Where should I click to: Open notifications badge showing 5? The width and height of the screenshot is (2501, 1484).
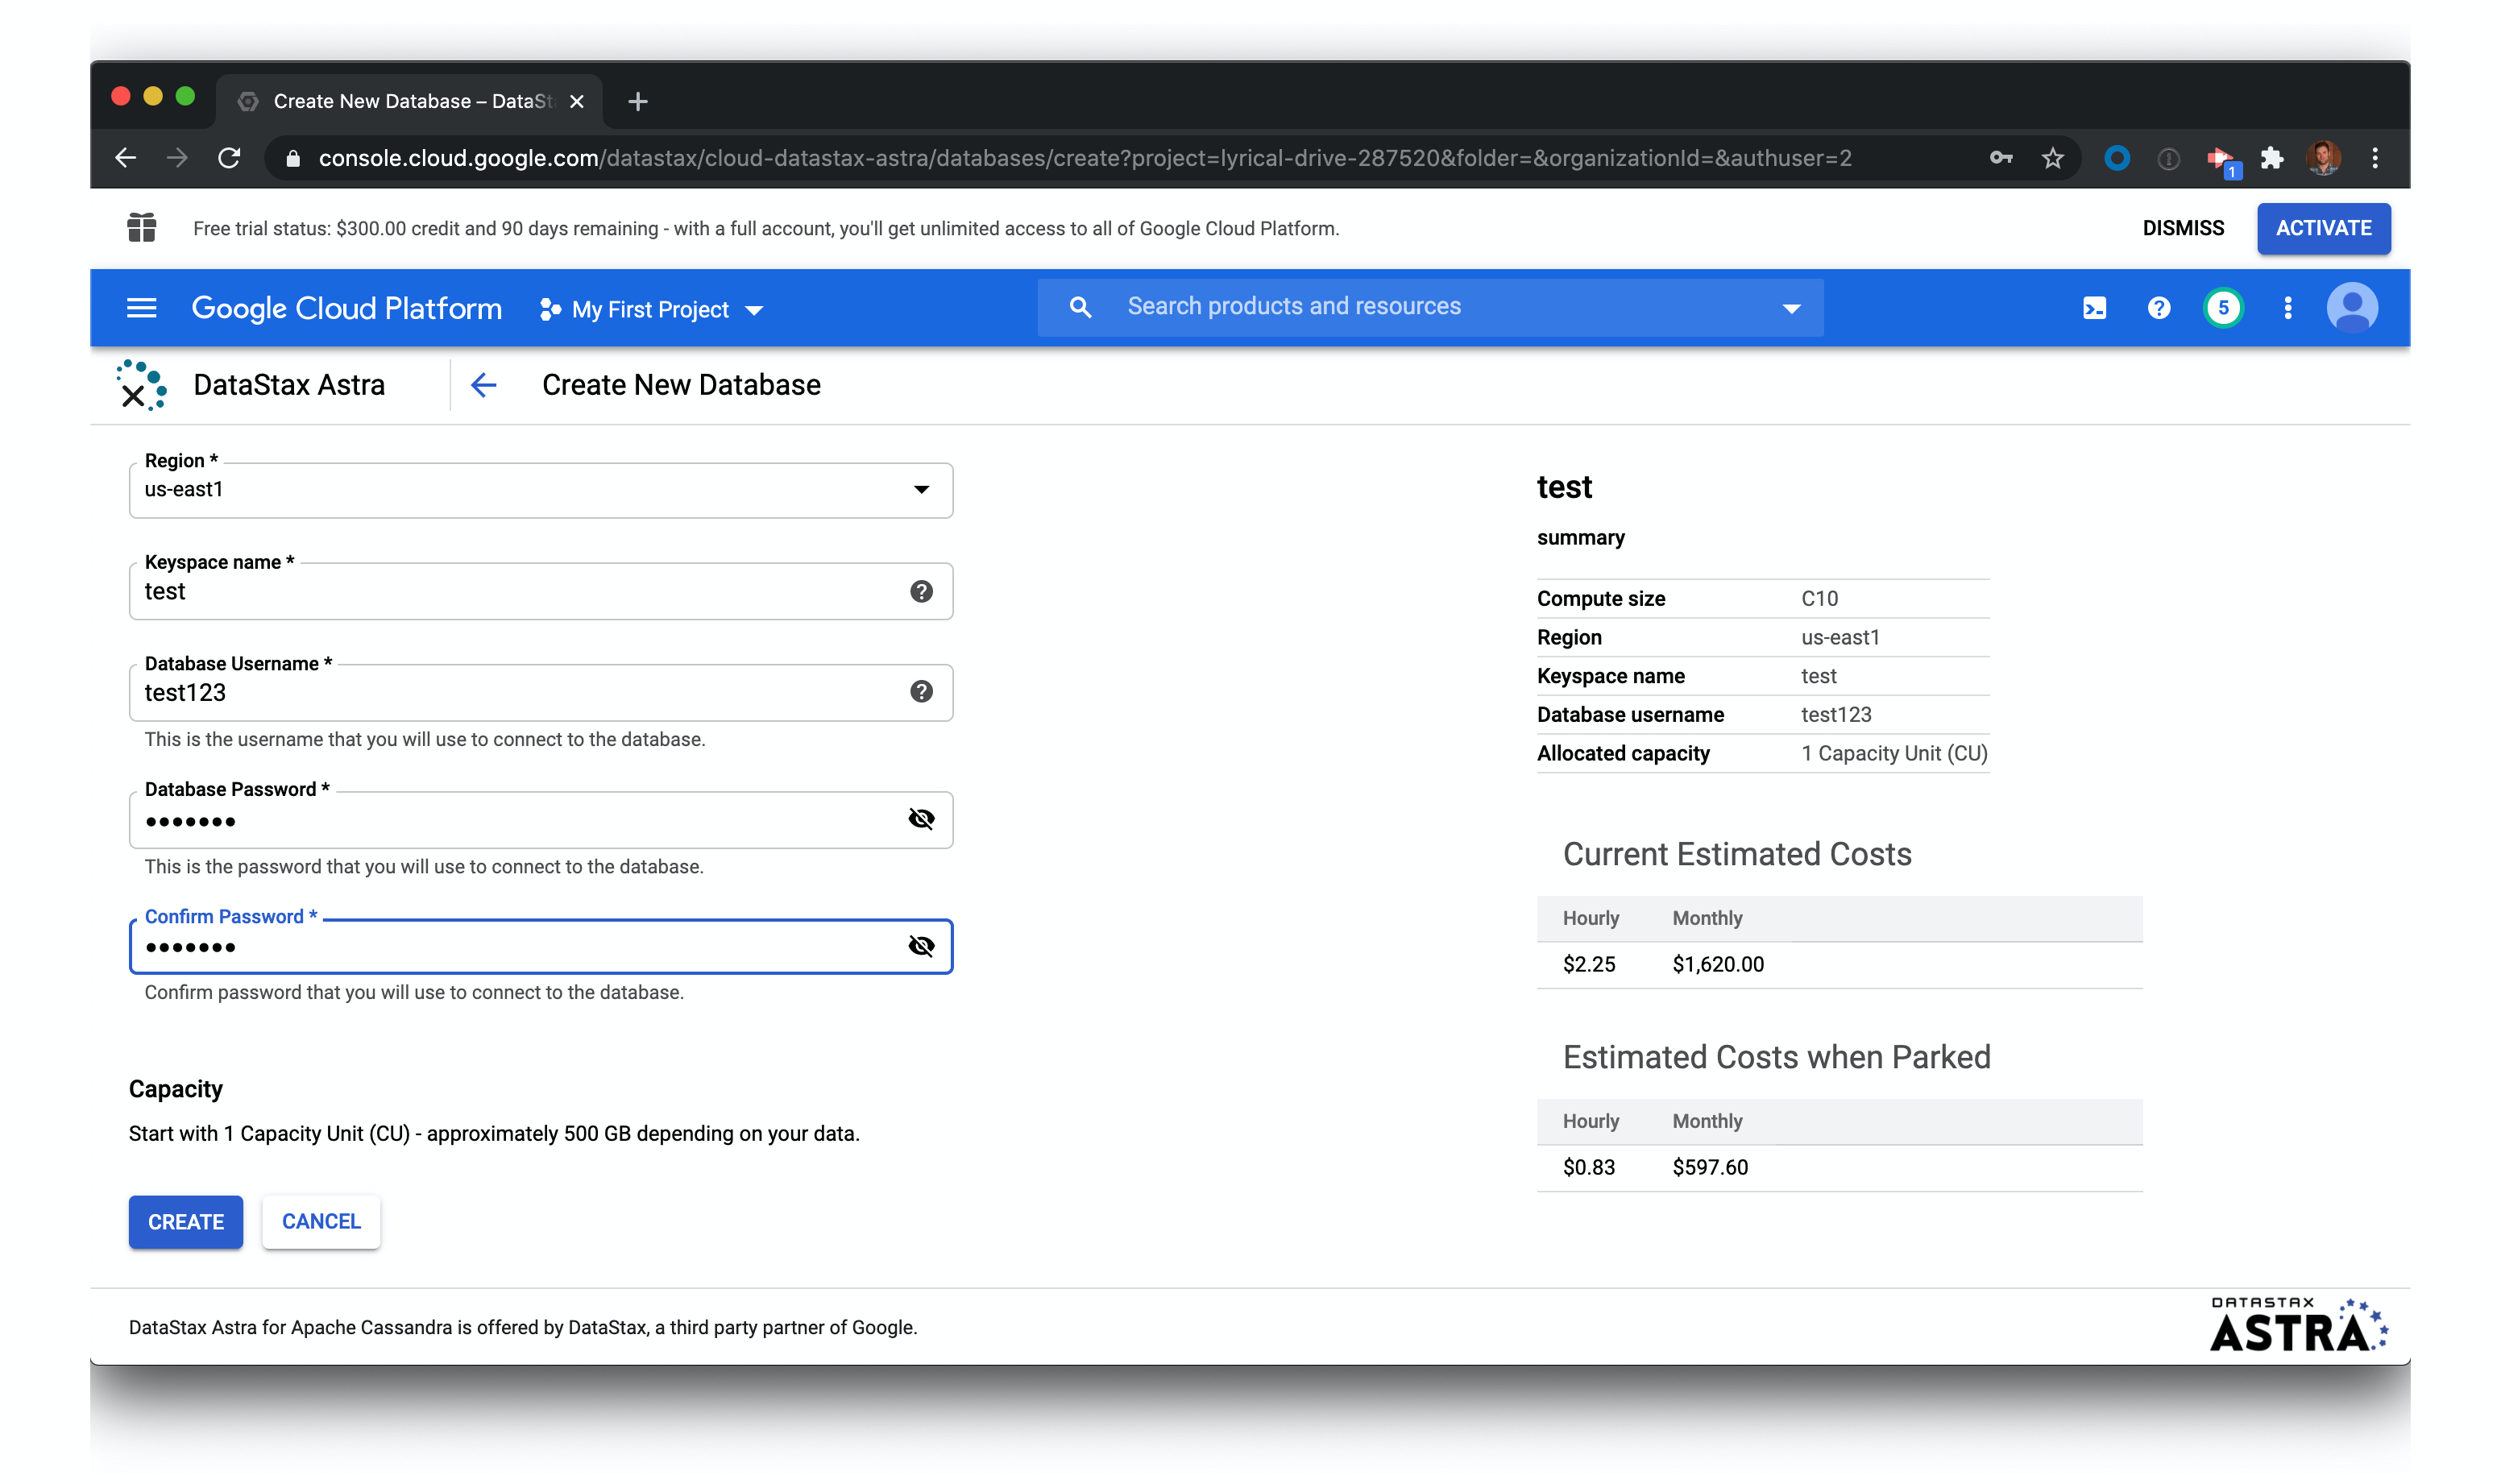click(x=2223, y=308)
